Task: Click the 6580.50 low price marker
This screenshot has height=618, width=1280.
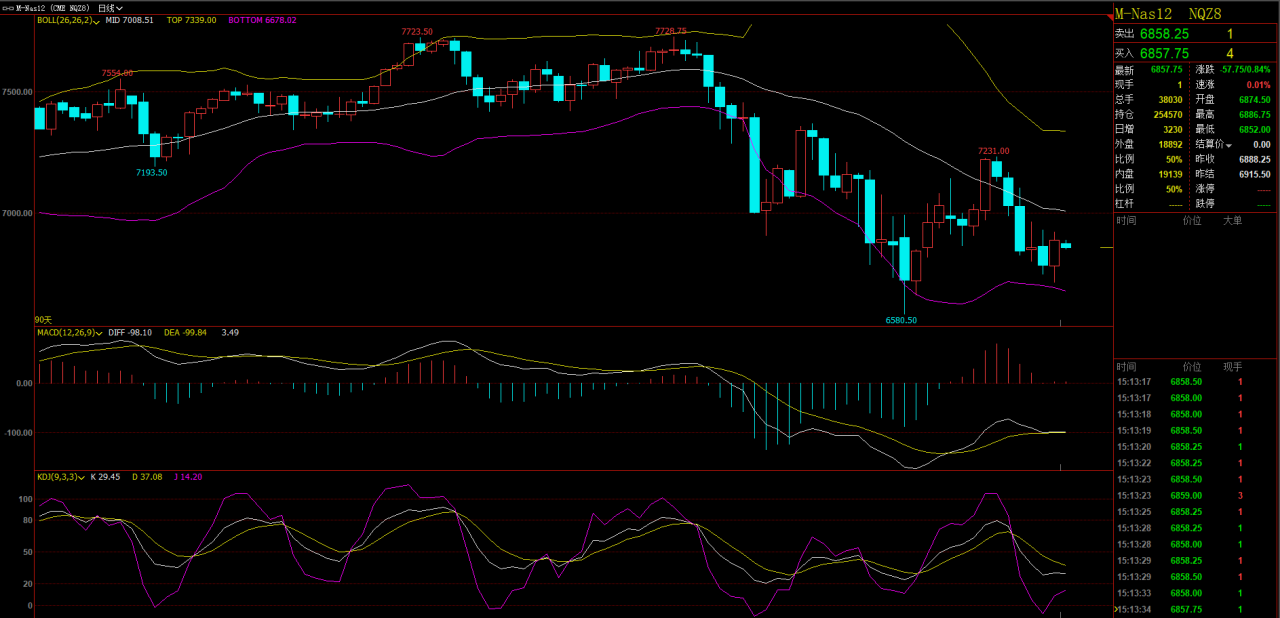Action: pos(901,321)
